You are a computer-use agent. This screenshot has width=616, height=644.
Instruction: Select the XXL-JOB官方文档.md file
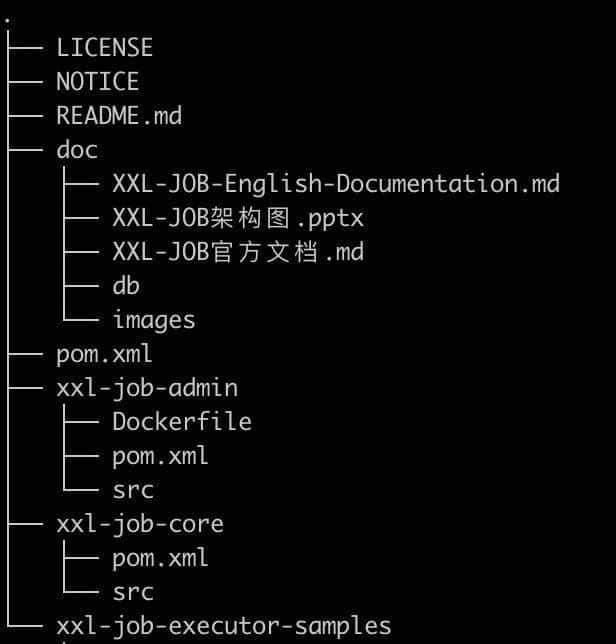click(x=238, y=252)
